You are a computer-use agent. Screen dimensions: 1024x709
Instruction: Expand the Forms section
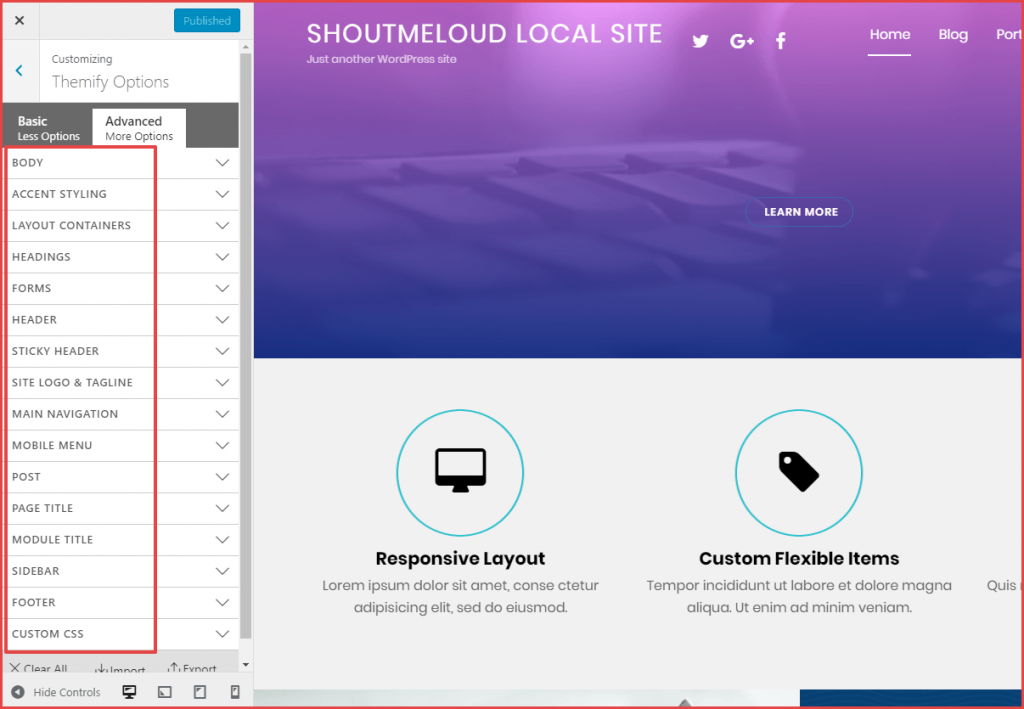[x=121, y=288]
